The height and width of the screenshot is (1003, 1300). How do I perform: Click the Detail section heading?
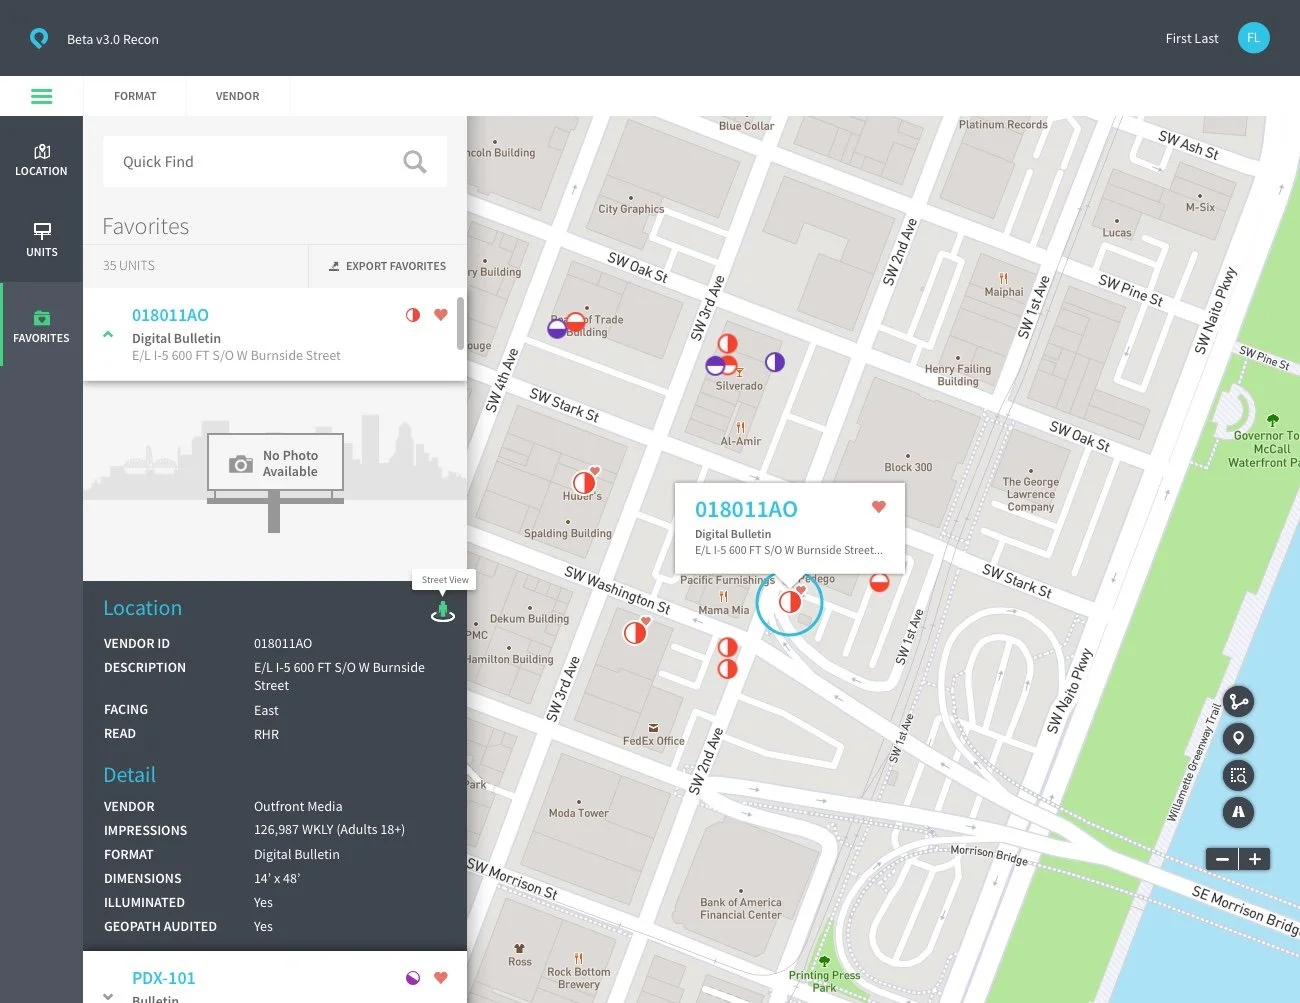click(130, 775)
